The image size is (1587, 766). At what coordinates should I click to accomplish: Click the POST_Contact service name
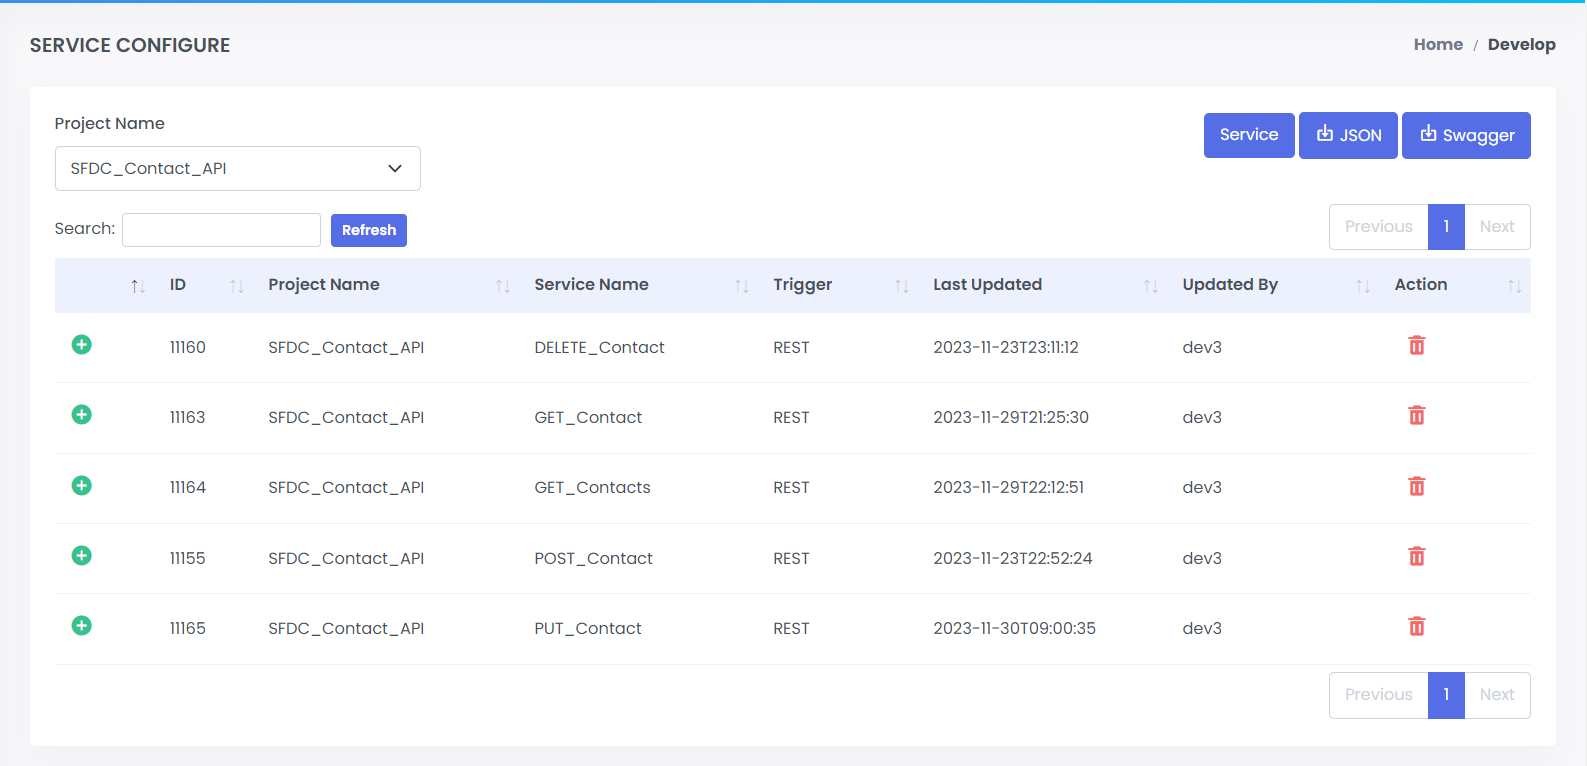pyautogui.click(x=593, y=558)
